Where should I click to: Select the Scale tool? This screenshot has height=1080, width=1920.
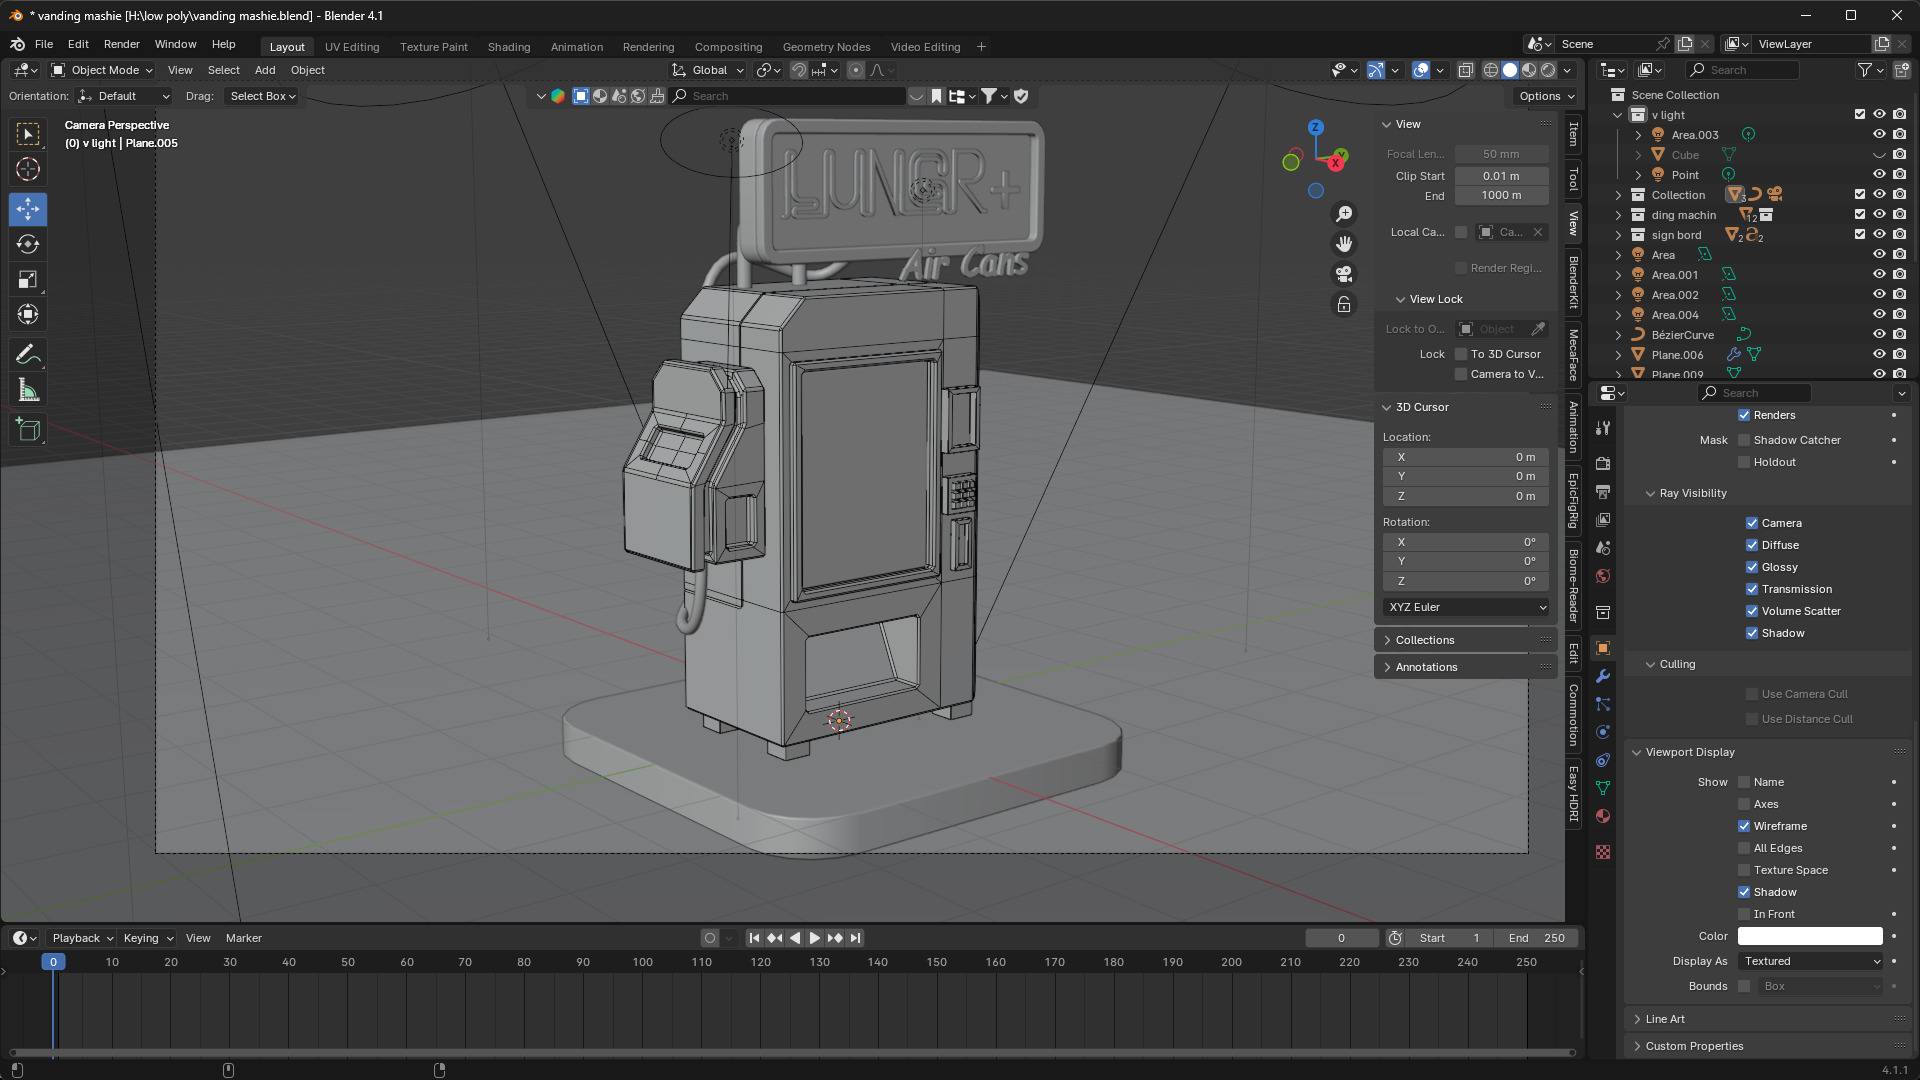(28, 279)
